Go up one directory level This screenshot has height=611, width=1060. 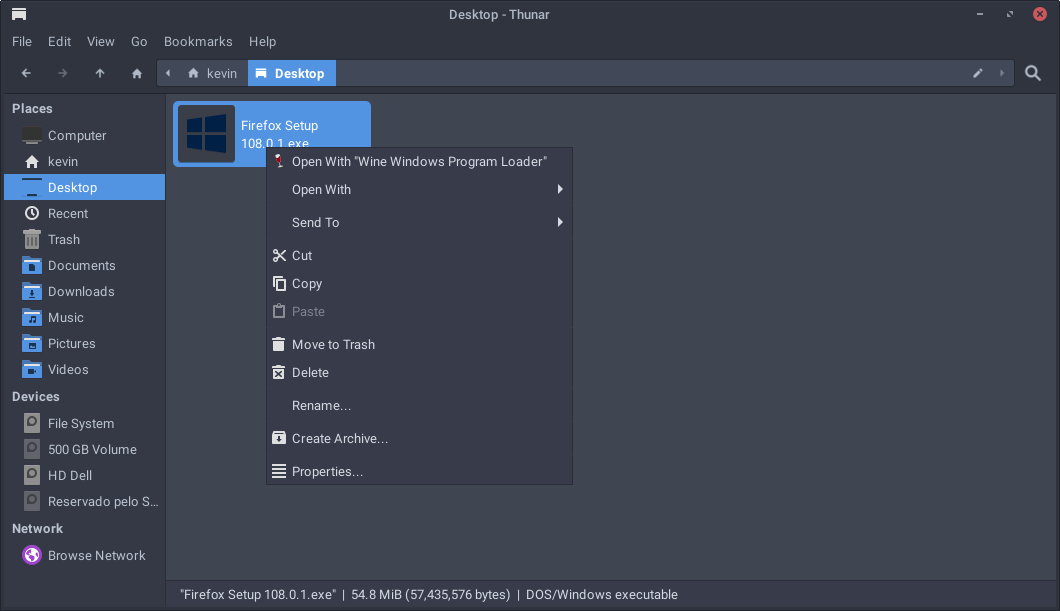[x=100, y=73]
